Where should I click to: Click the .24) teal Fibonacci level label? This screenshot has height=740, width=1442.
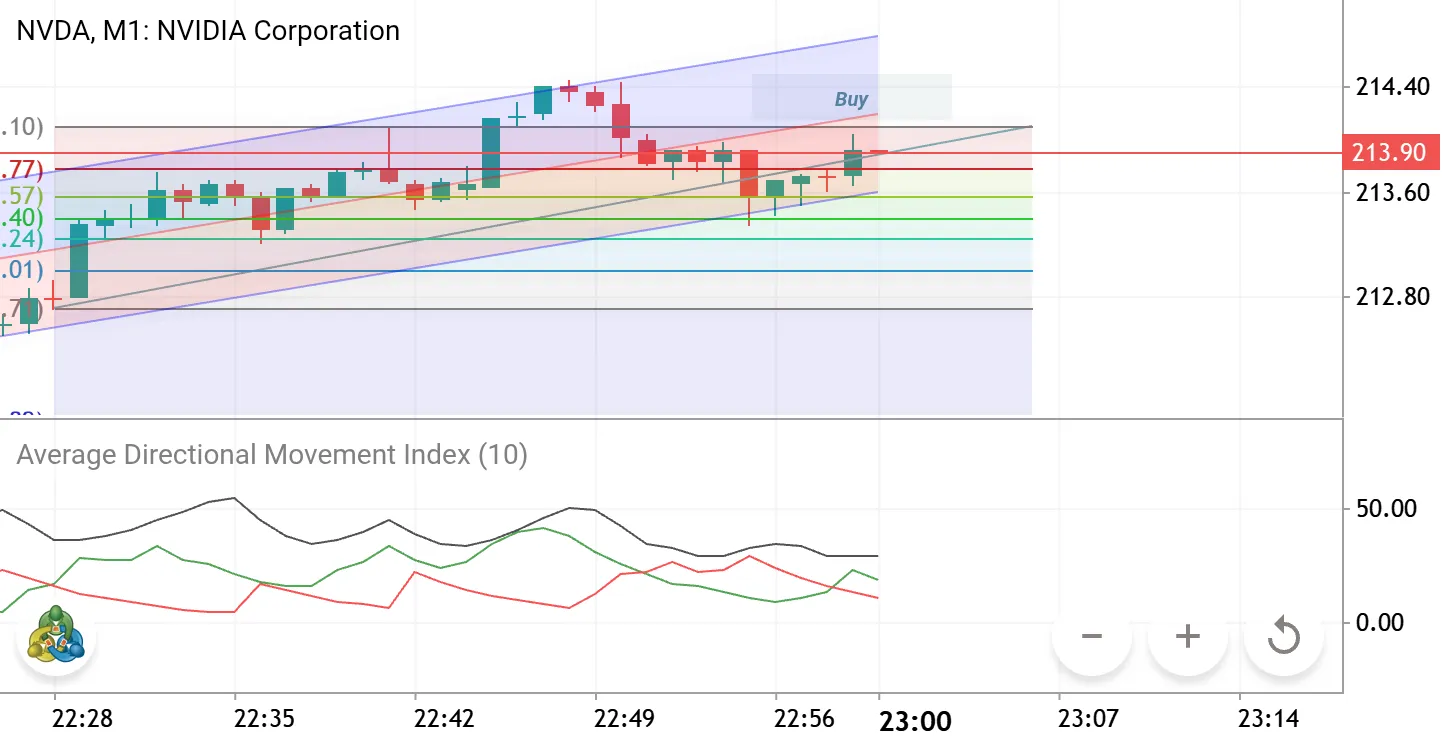pos(22,238)
